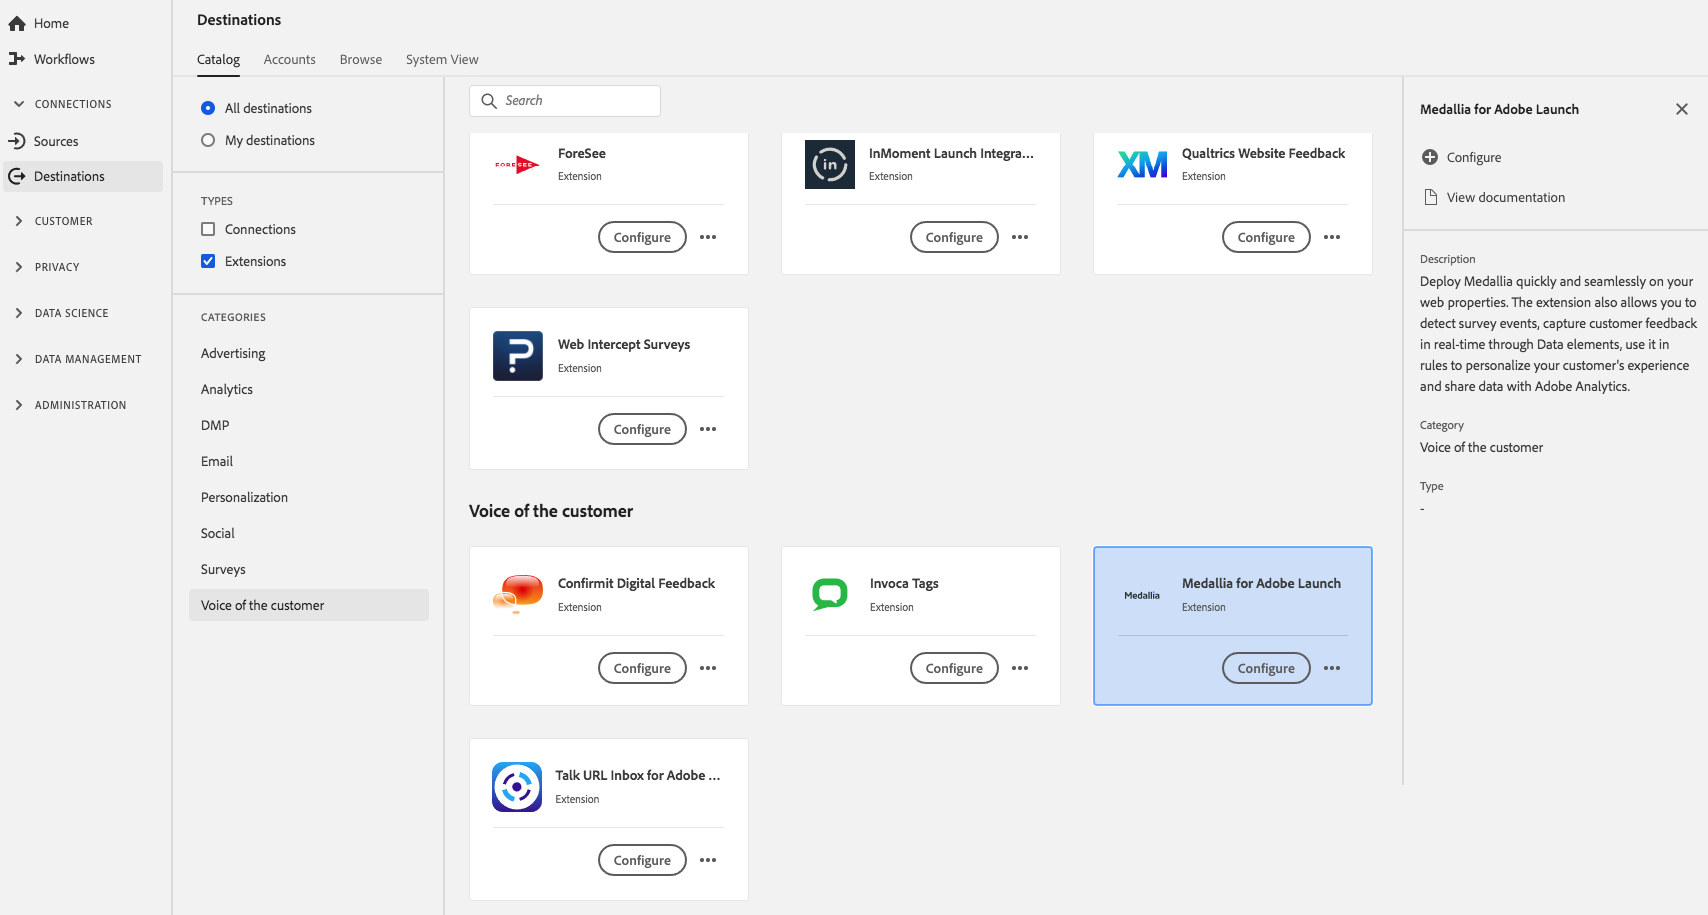Filter by Social category
This screenshot has width=1708, height=915.
click(218, 533)
